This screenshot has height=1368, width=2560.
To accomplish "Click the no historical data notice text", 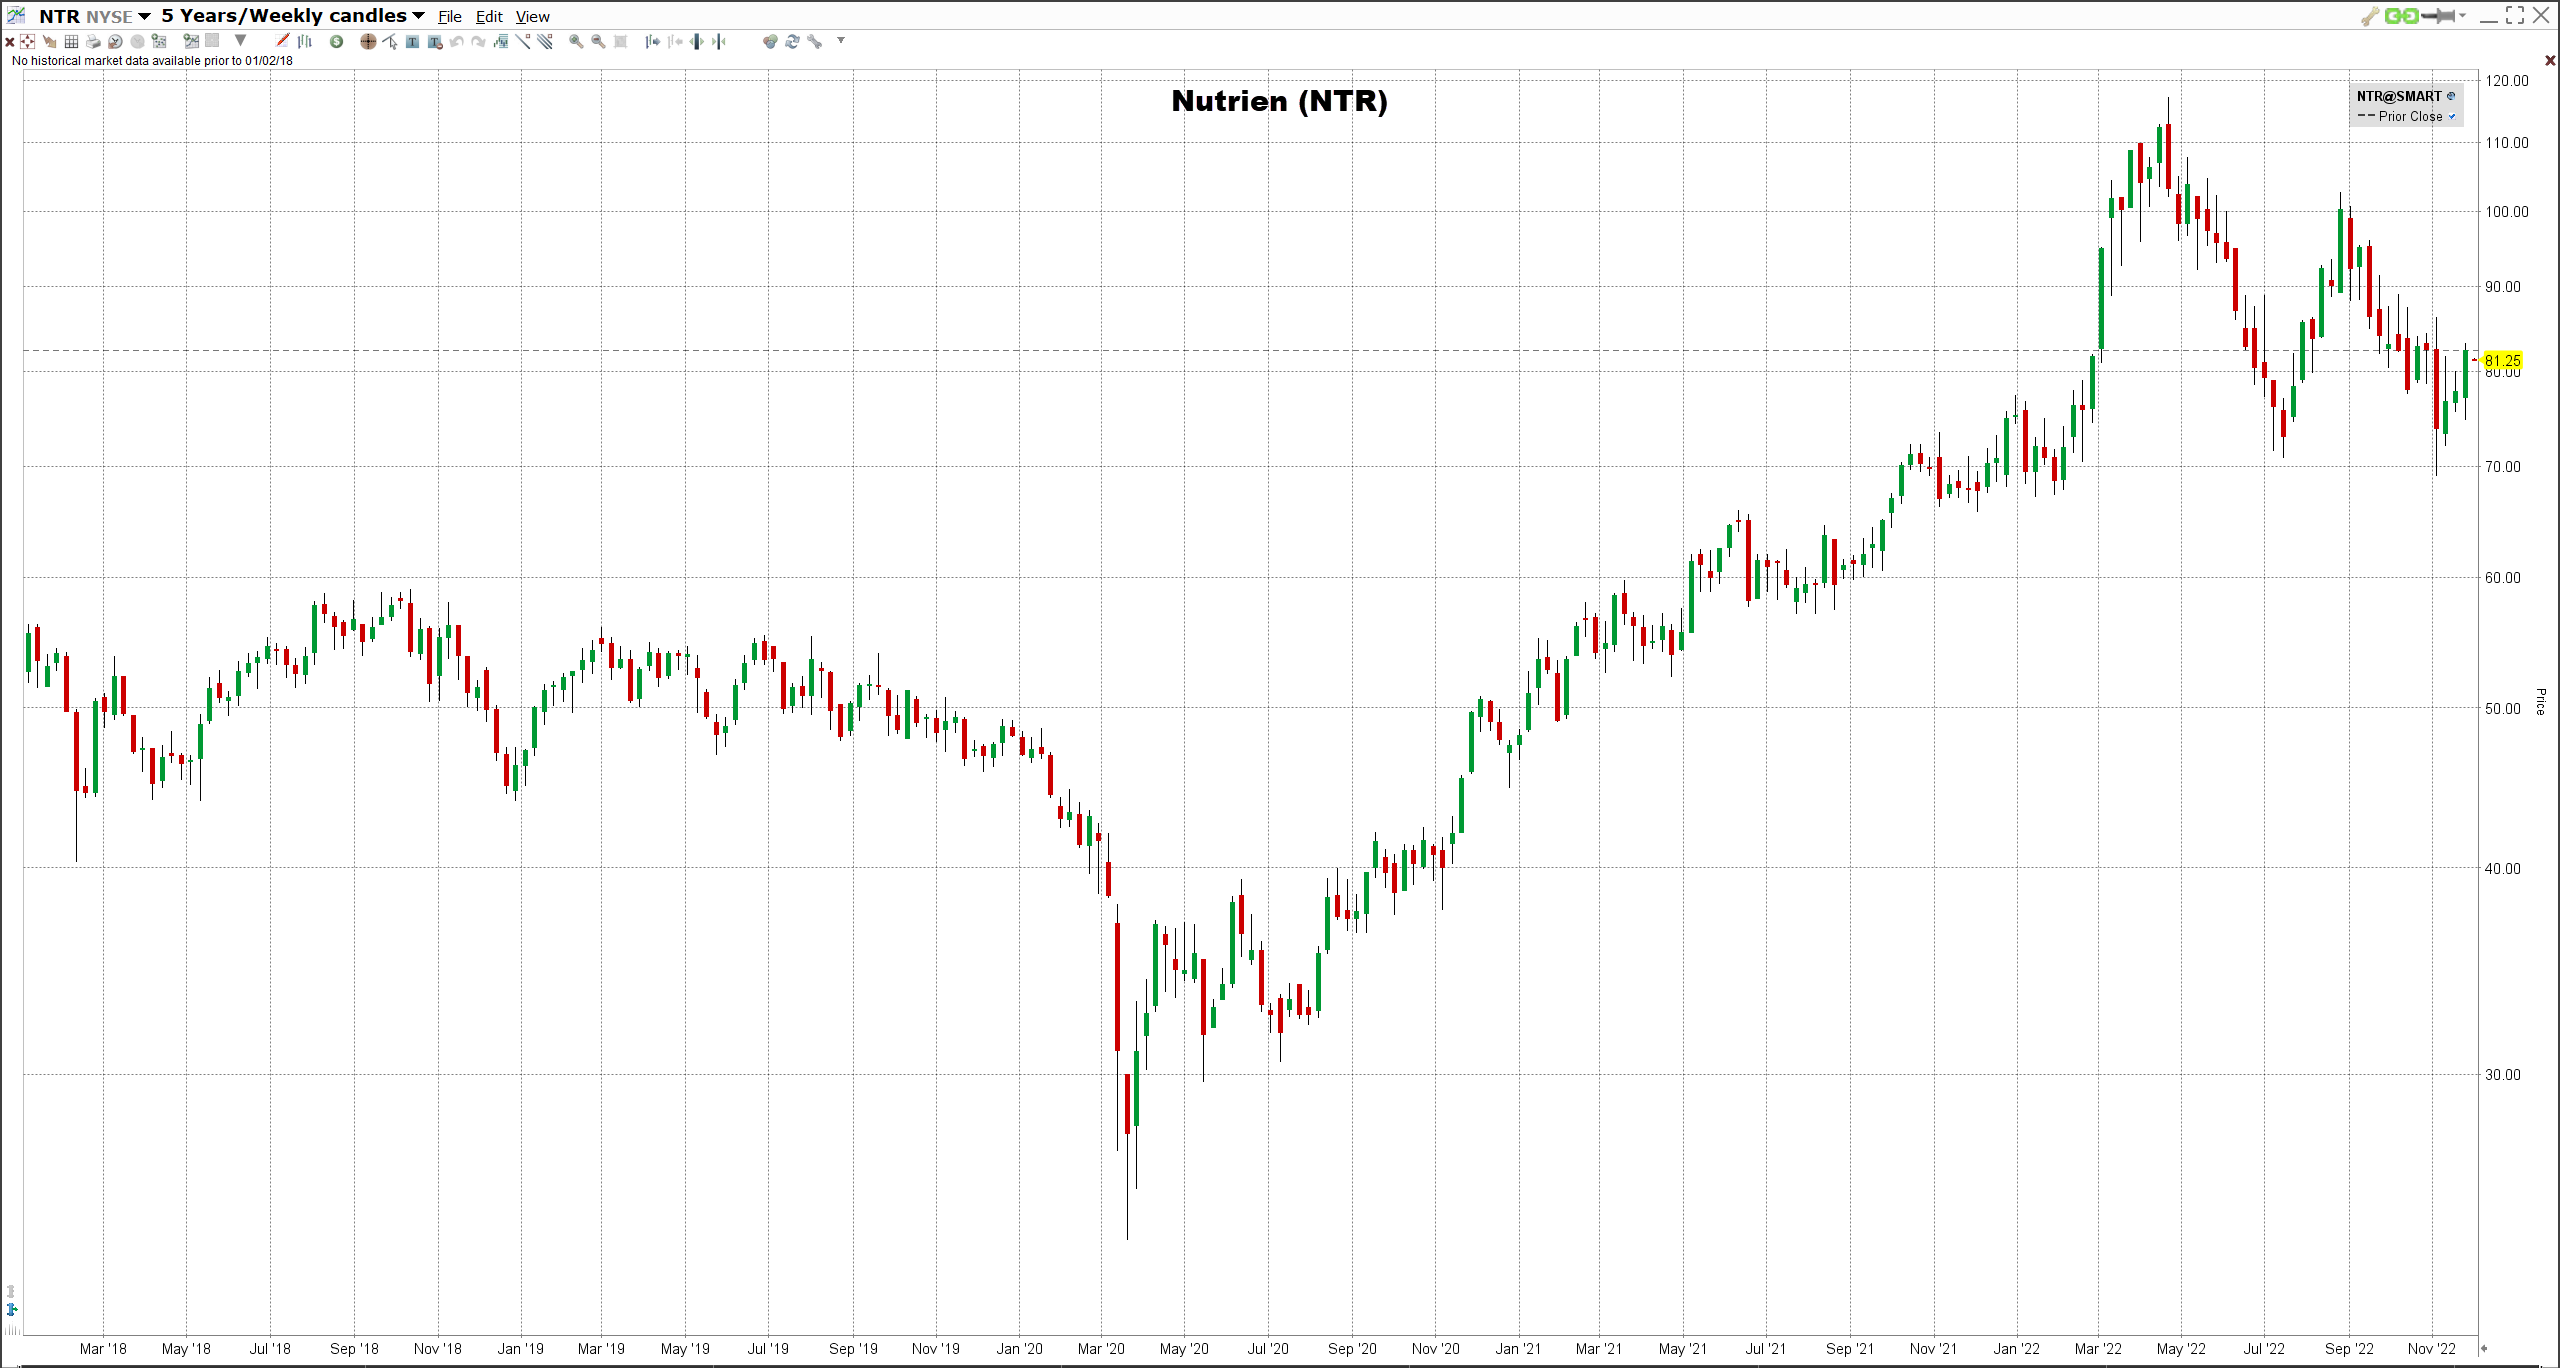I will pyautogui.click(x=152, y=61).
